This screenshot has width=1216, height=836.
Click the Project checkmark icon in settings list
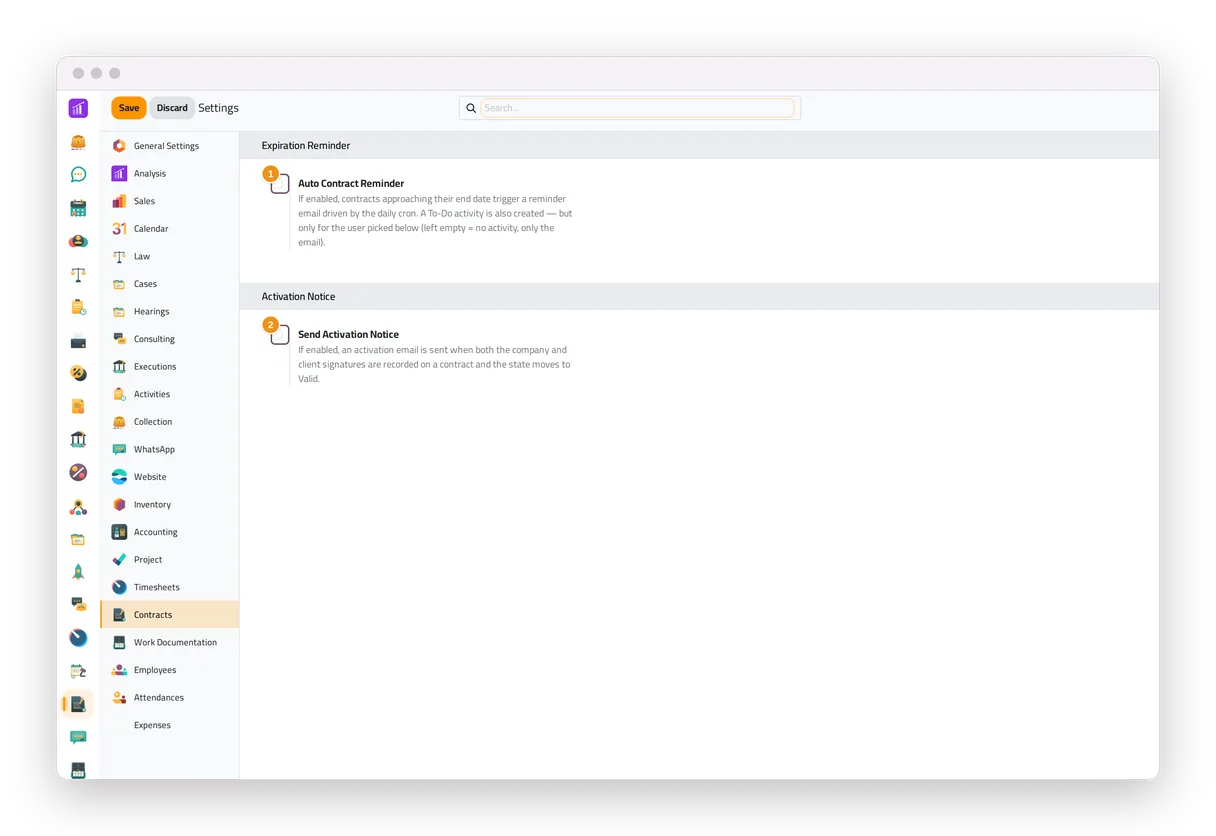pyautogui.click(x=119, y=560)
